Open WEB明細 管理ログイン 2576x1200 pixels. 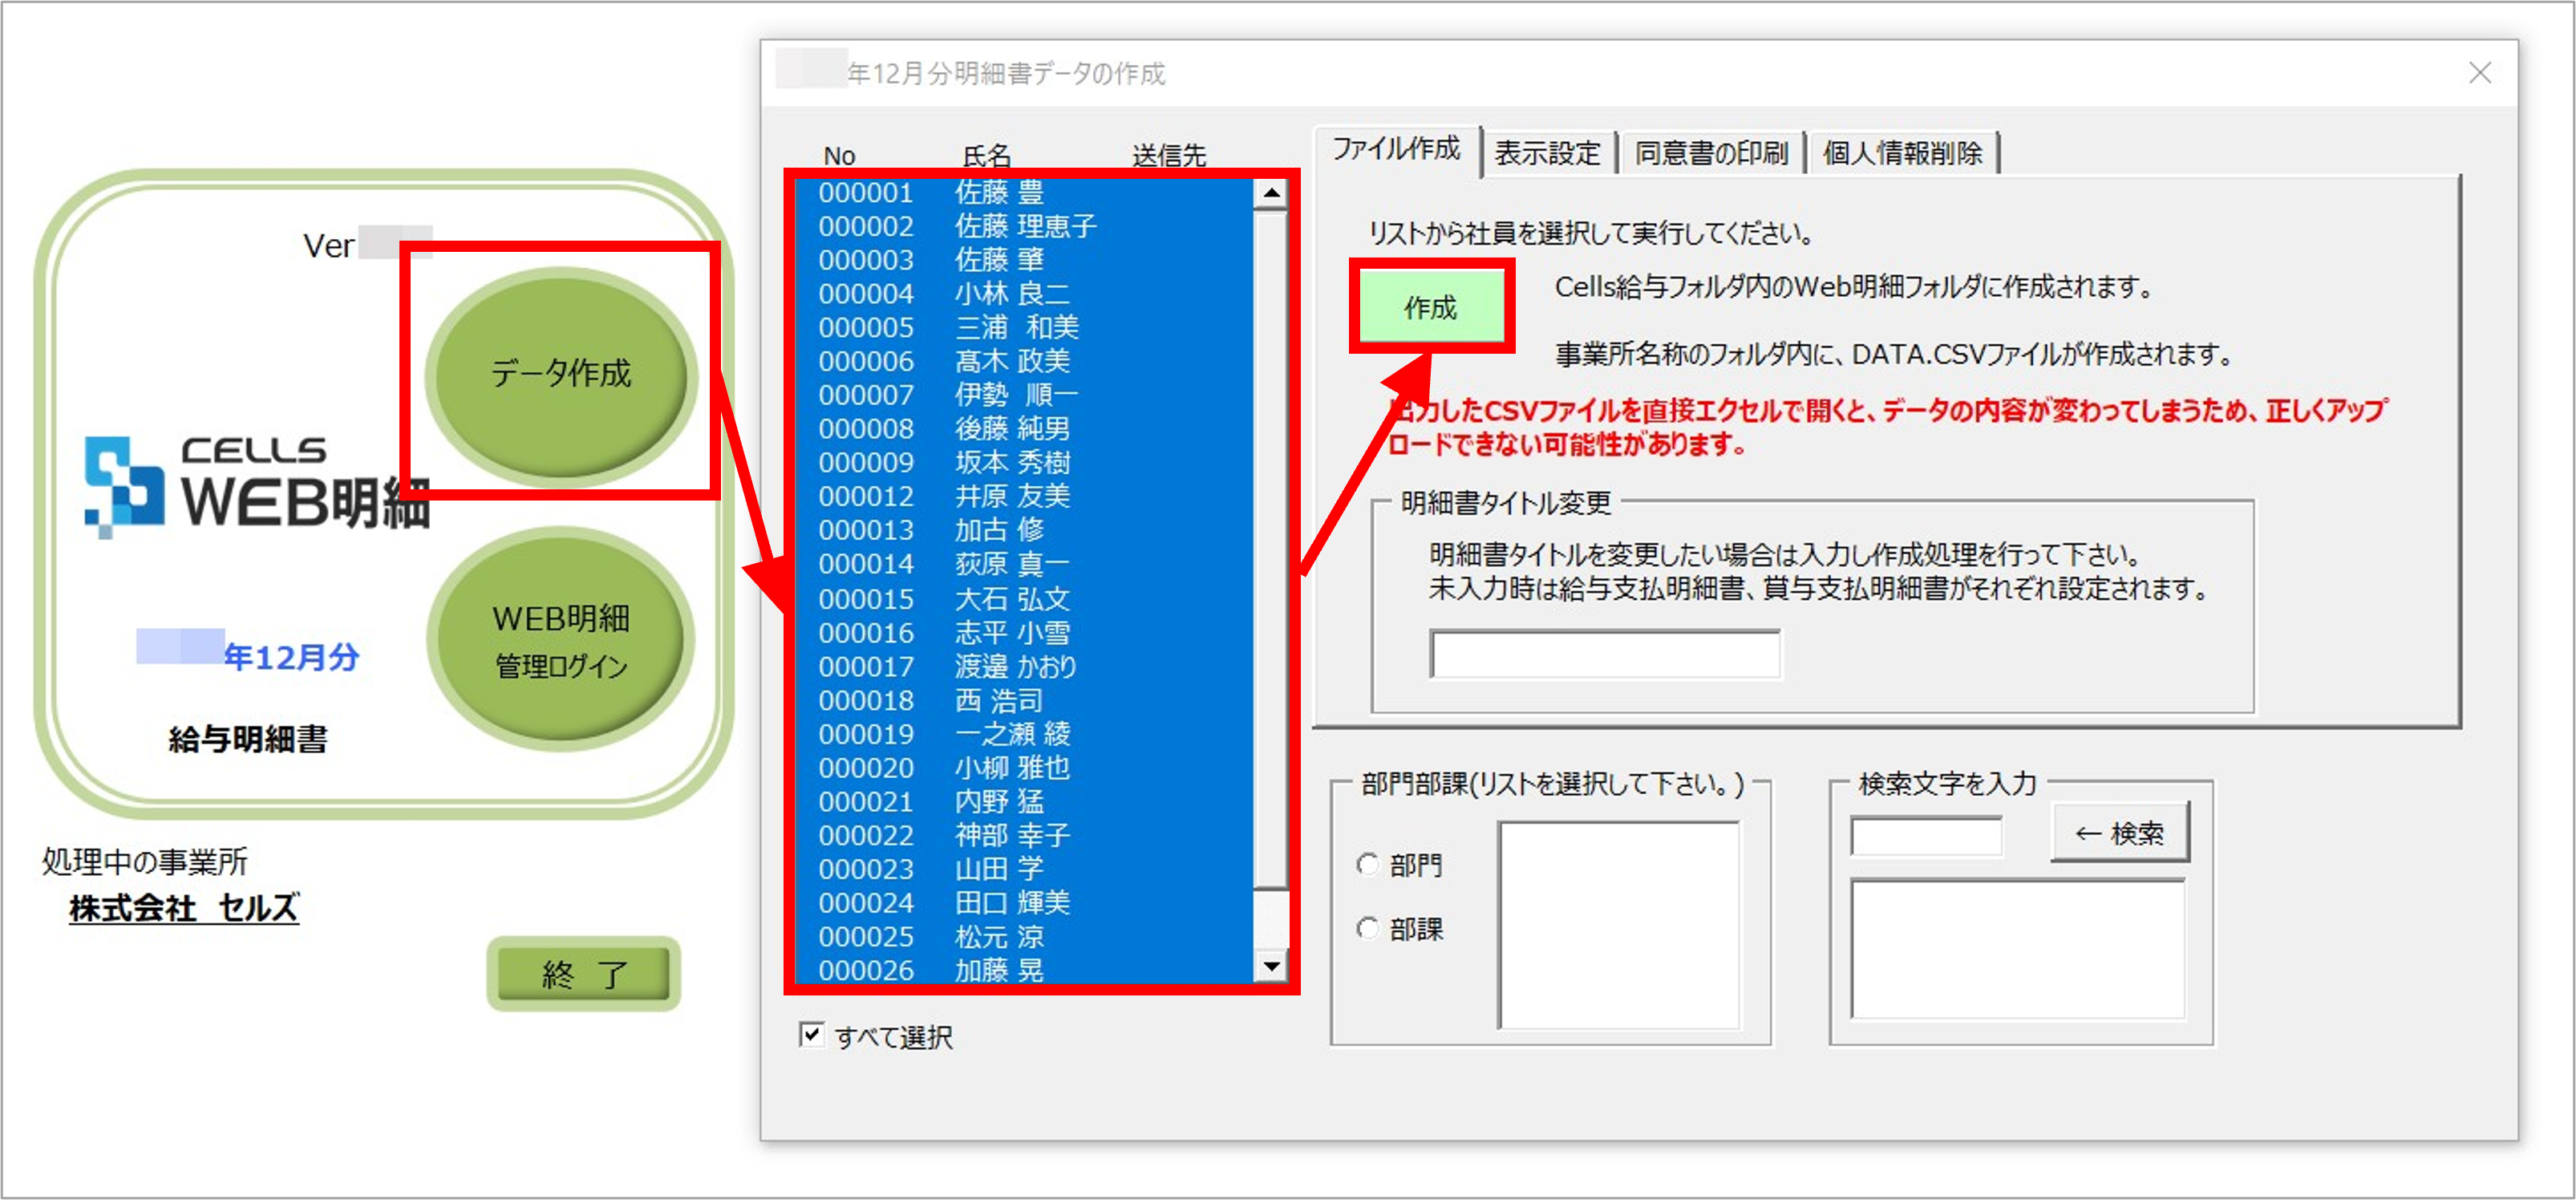pyautogui.click(x=561, y=640)
